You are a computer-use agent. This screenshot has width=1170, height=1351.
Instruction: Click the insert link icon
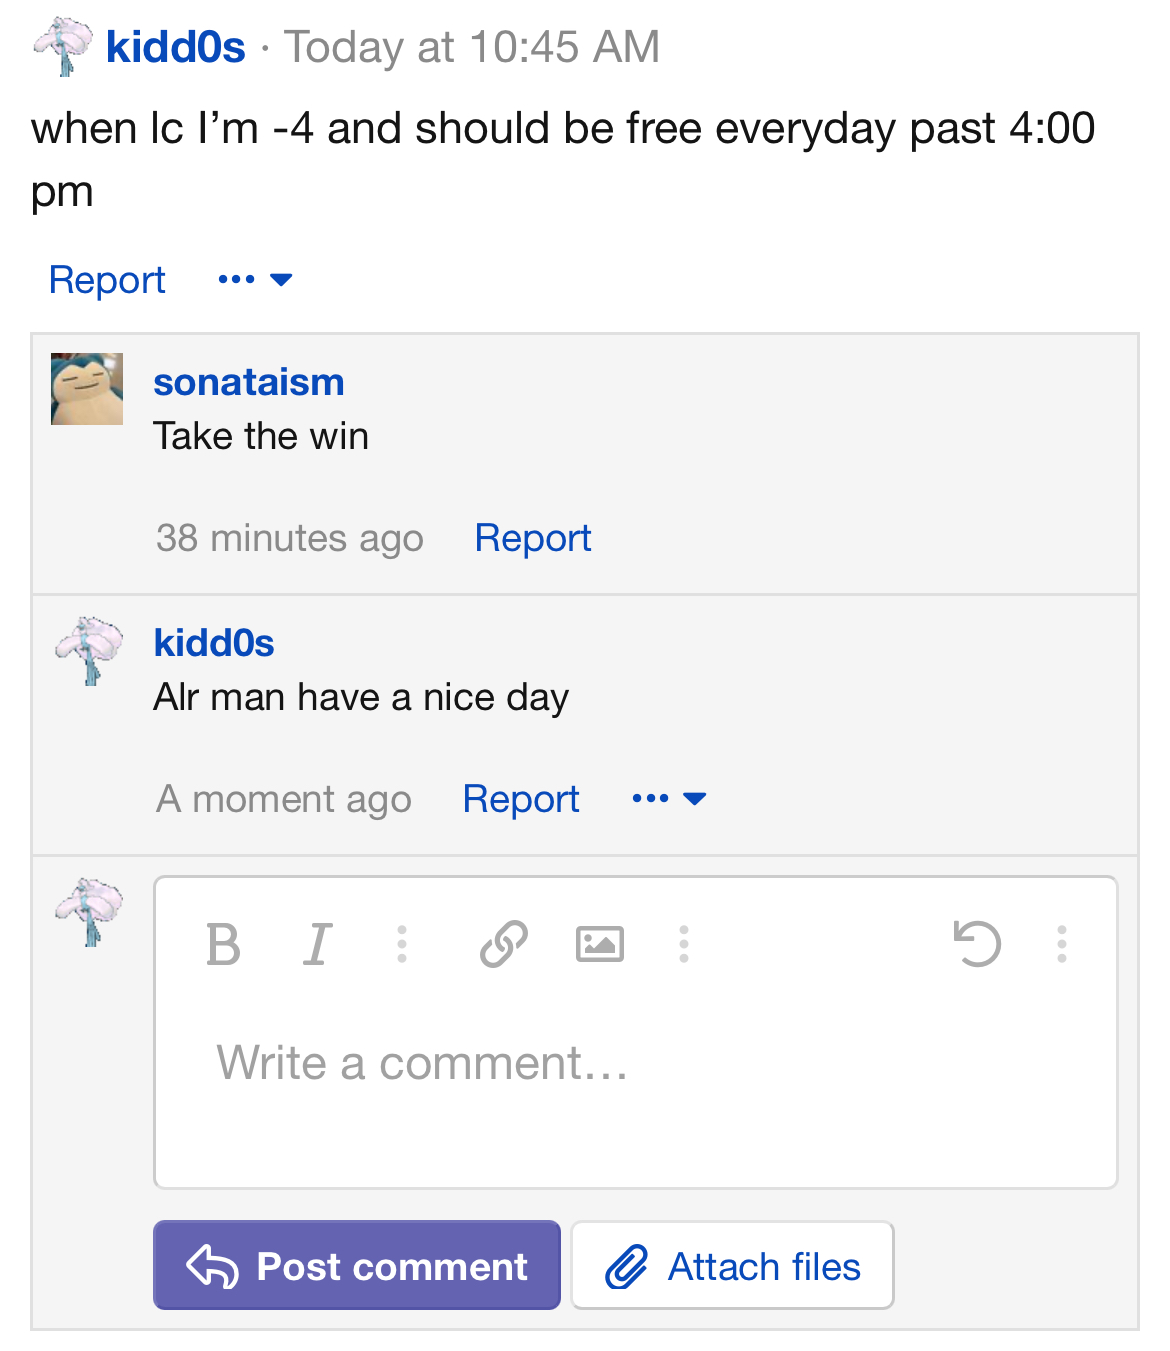(x=503, y=944)
